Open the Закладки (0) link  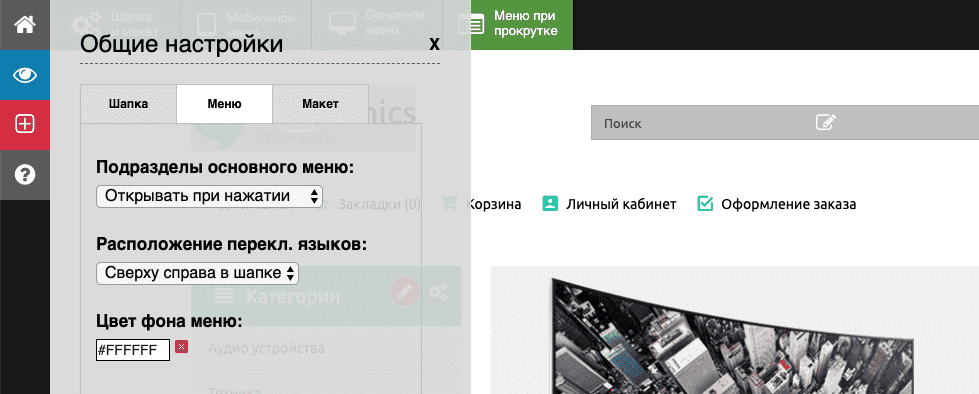pos(379,204)
